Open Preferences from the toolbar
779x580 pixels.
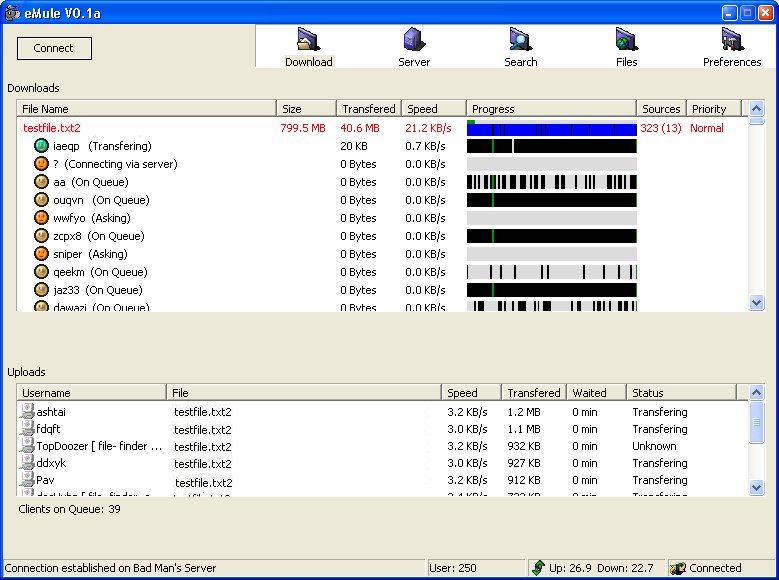click(732, 47)
